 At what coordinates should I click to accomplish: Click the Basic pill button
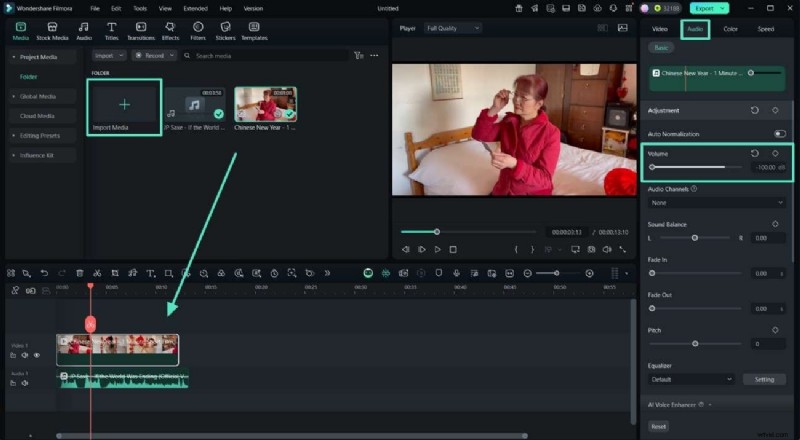[661, 47]
